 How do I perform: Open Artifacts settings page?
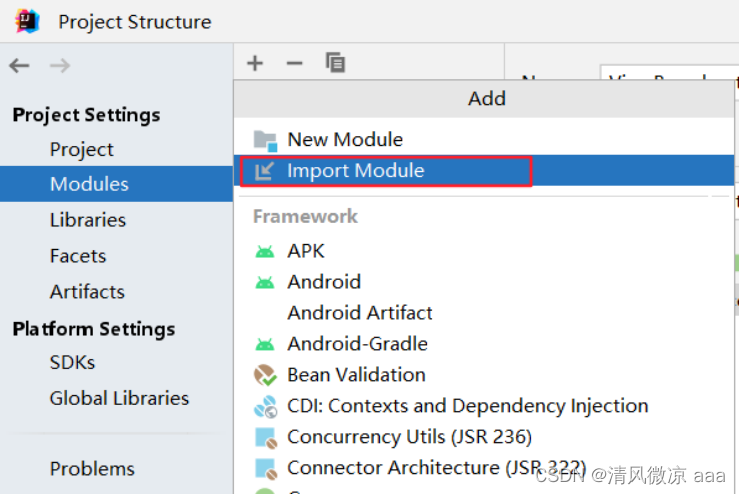(x=116, y=292)
